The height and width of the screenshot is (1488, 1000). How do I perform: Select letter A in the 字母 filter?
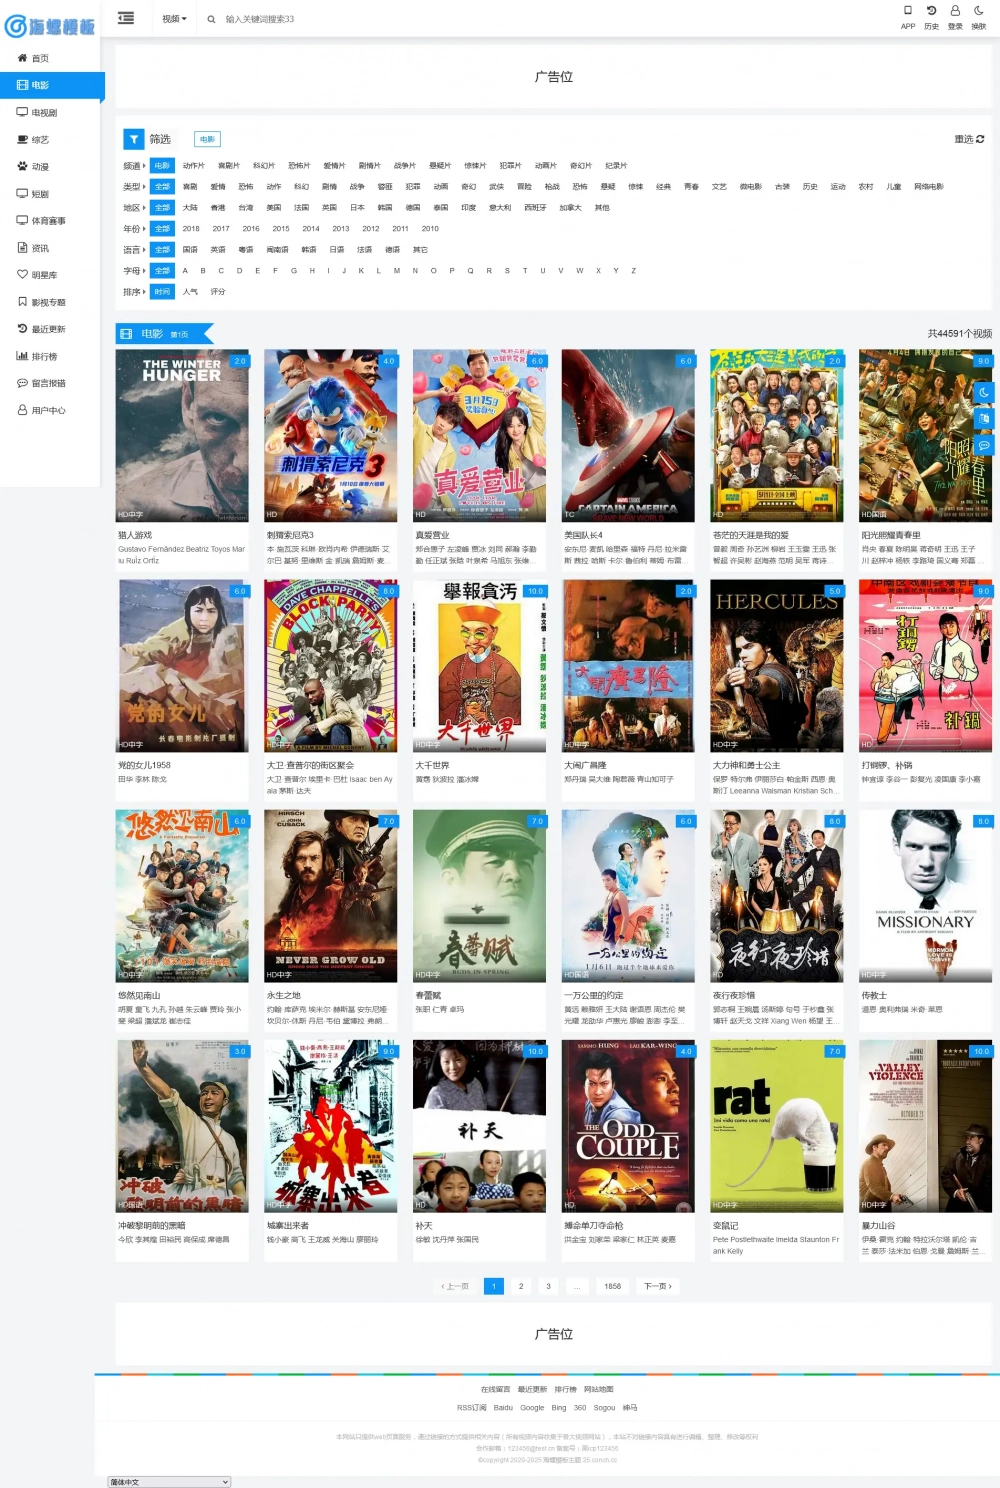click(185, 271)
